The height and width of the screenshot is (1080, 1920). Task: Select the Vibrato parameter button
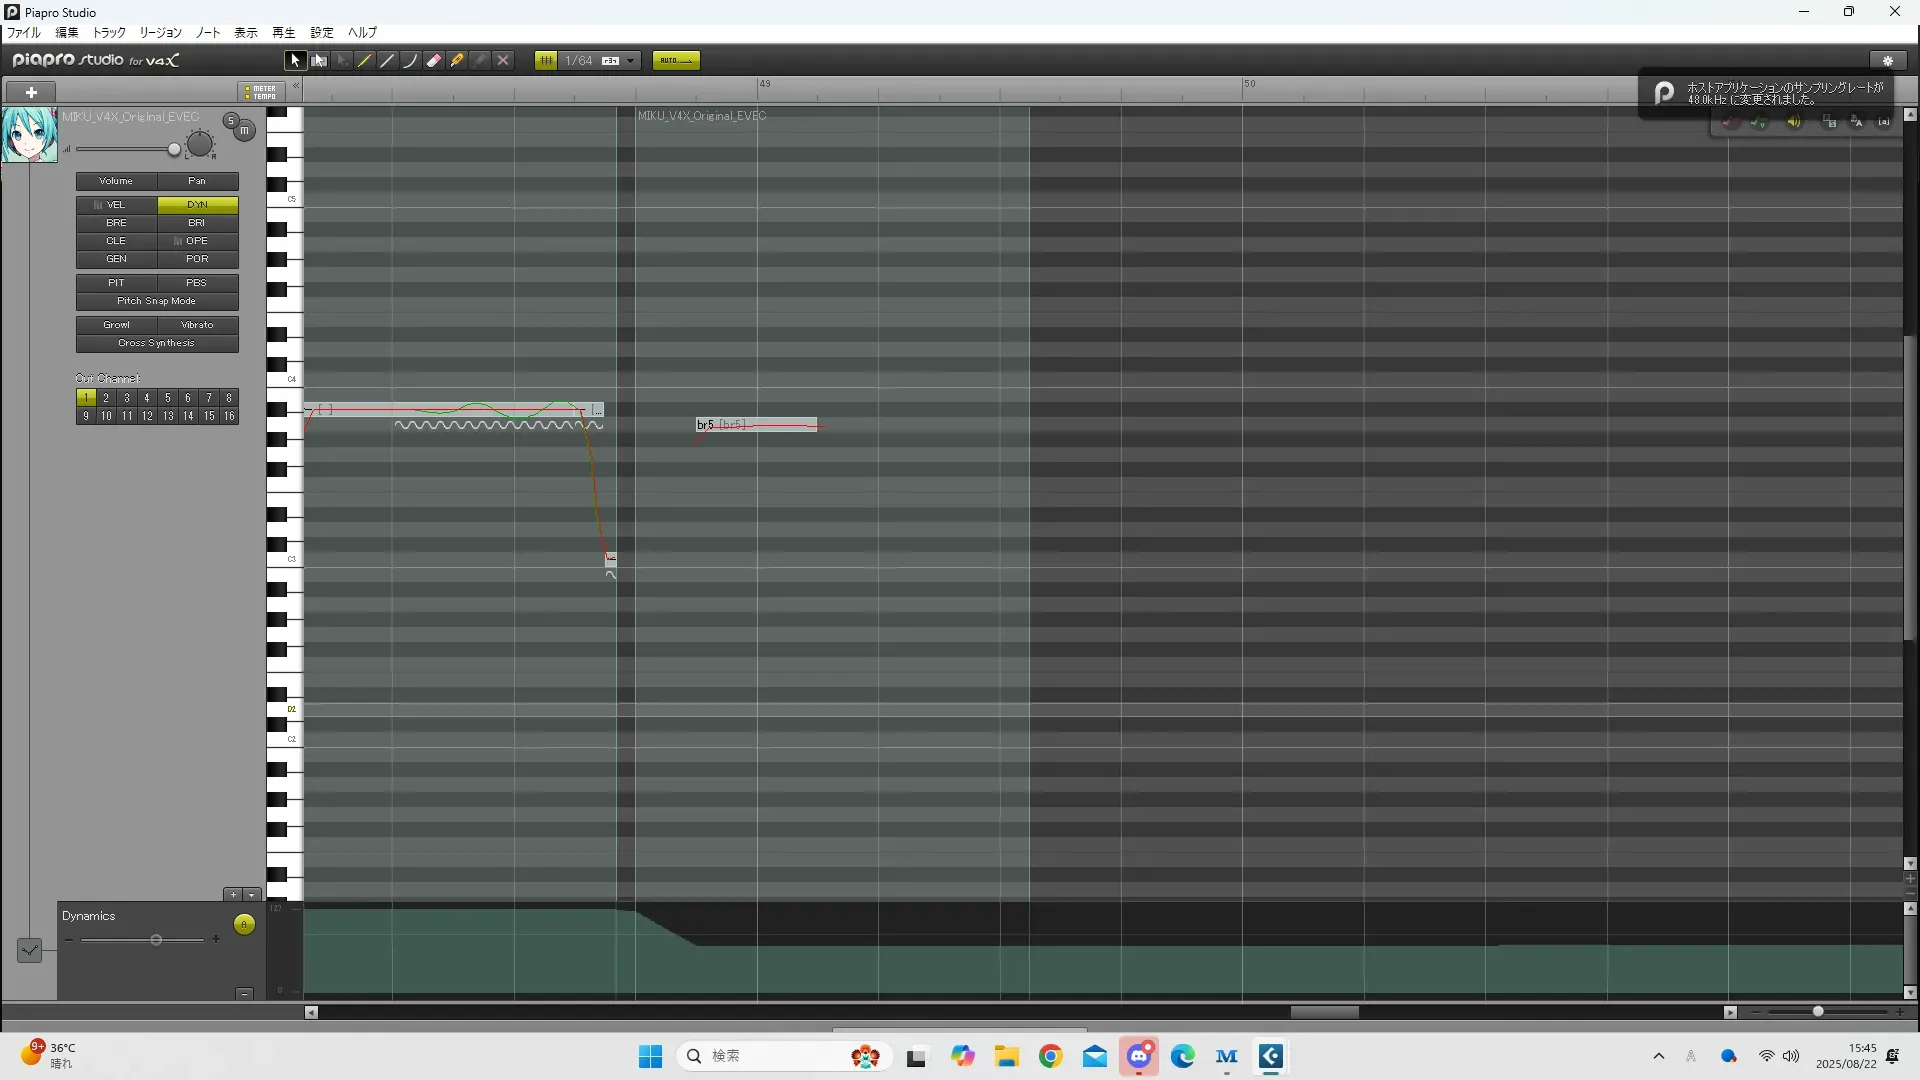197,325
